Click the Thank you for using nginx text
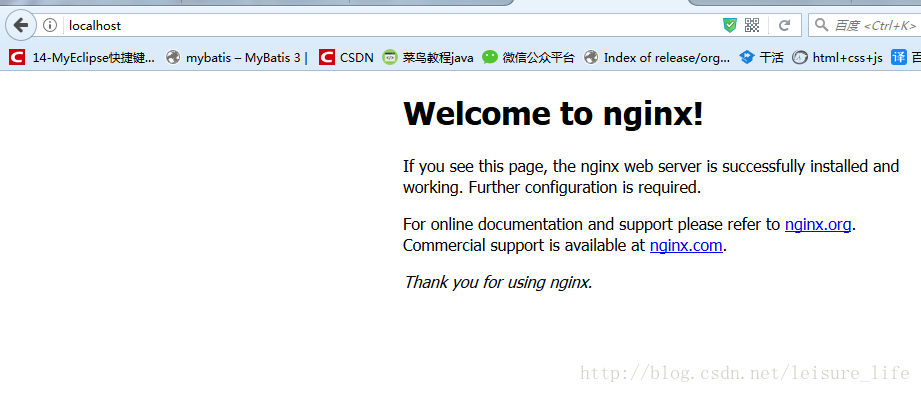Image resolution: width=921 pixels, height=393 pixels. pos(498,283)
